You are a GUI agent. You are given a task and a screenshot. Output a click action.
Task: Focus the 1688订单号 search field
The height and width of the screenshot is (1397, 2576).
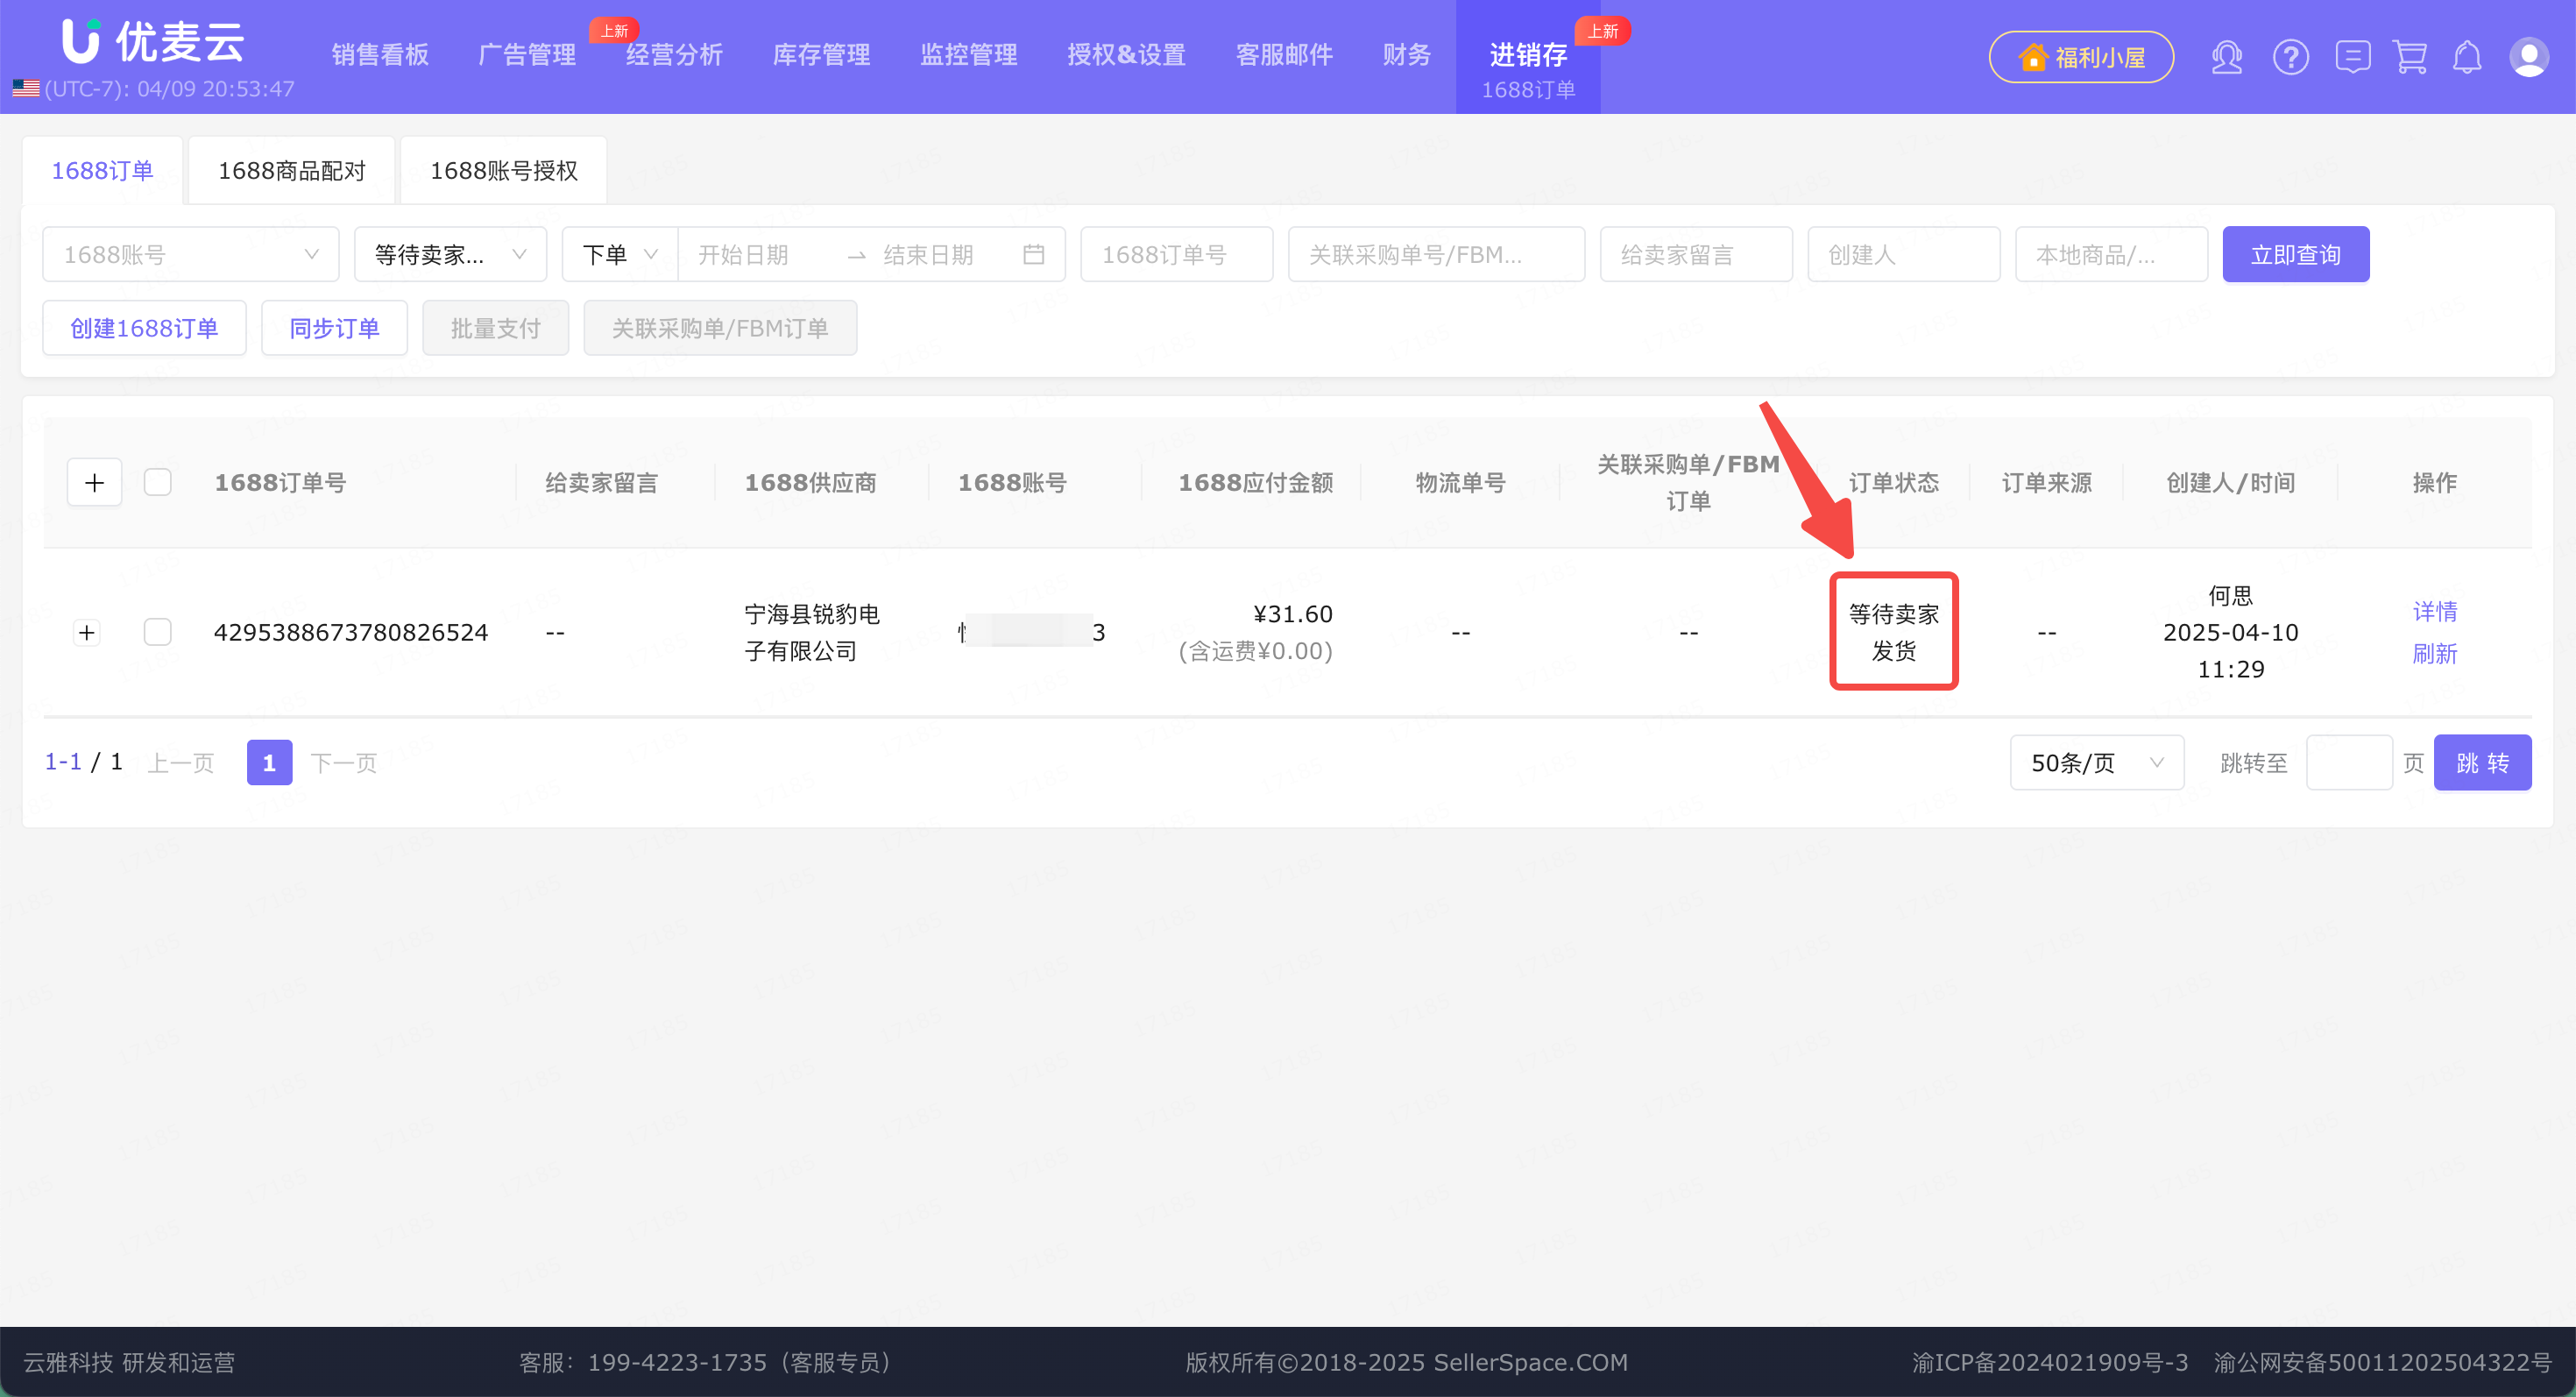[1176, 254]
